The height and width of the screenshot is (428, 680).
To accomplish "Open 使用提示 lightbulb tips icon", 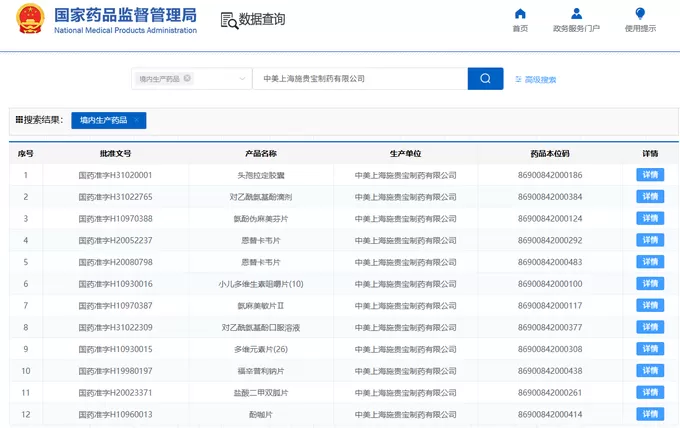I will (640, 13).
